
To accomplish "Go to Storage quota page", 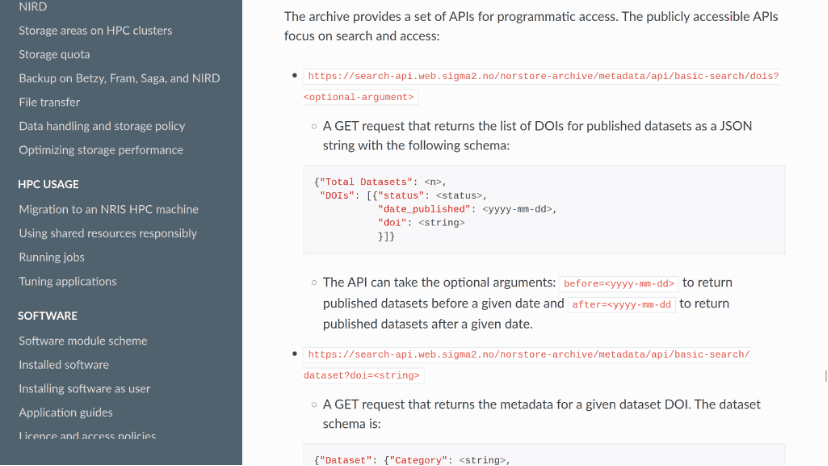I will 54,54.
